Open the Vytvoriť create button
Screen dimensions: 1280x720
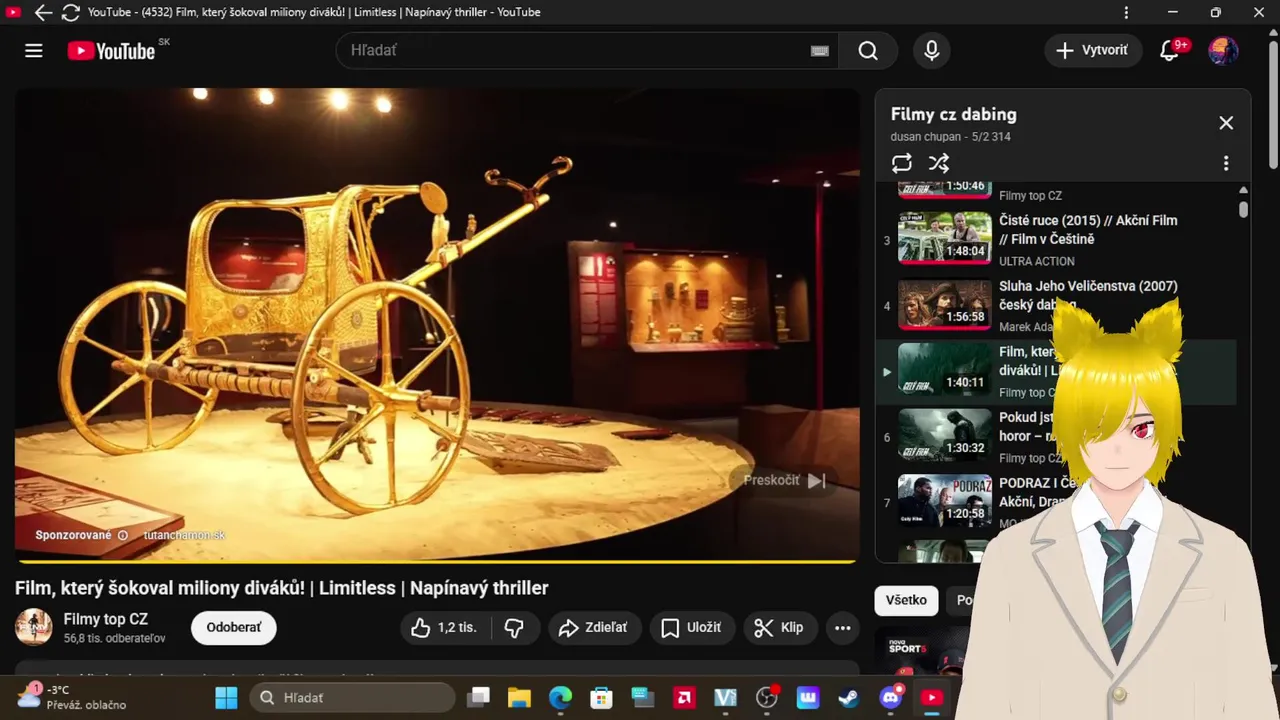point(1093,50)
